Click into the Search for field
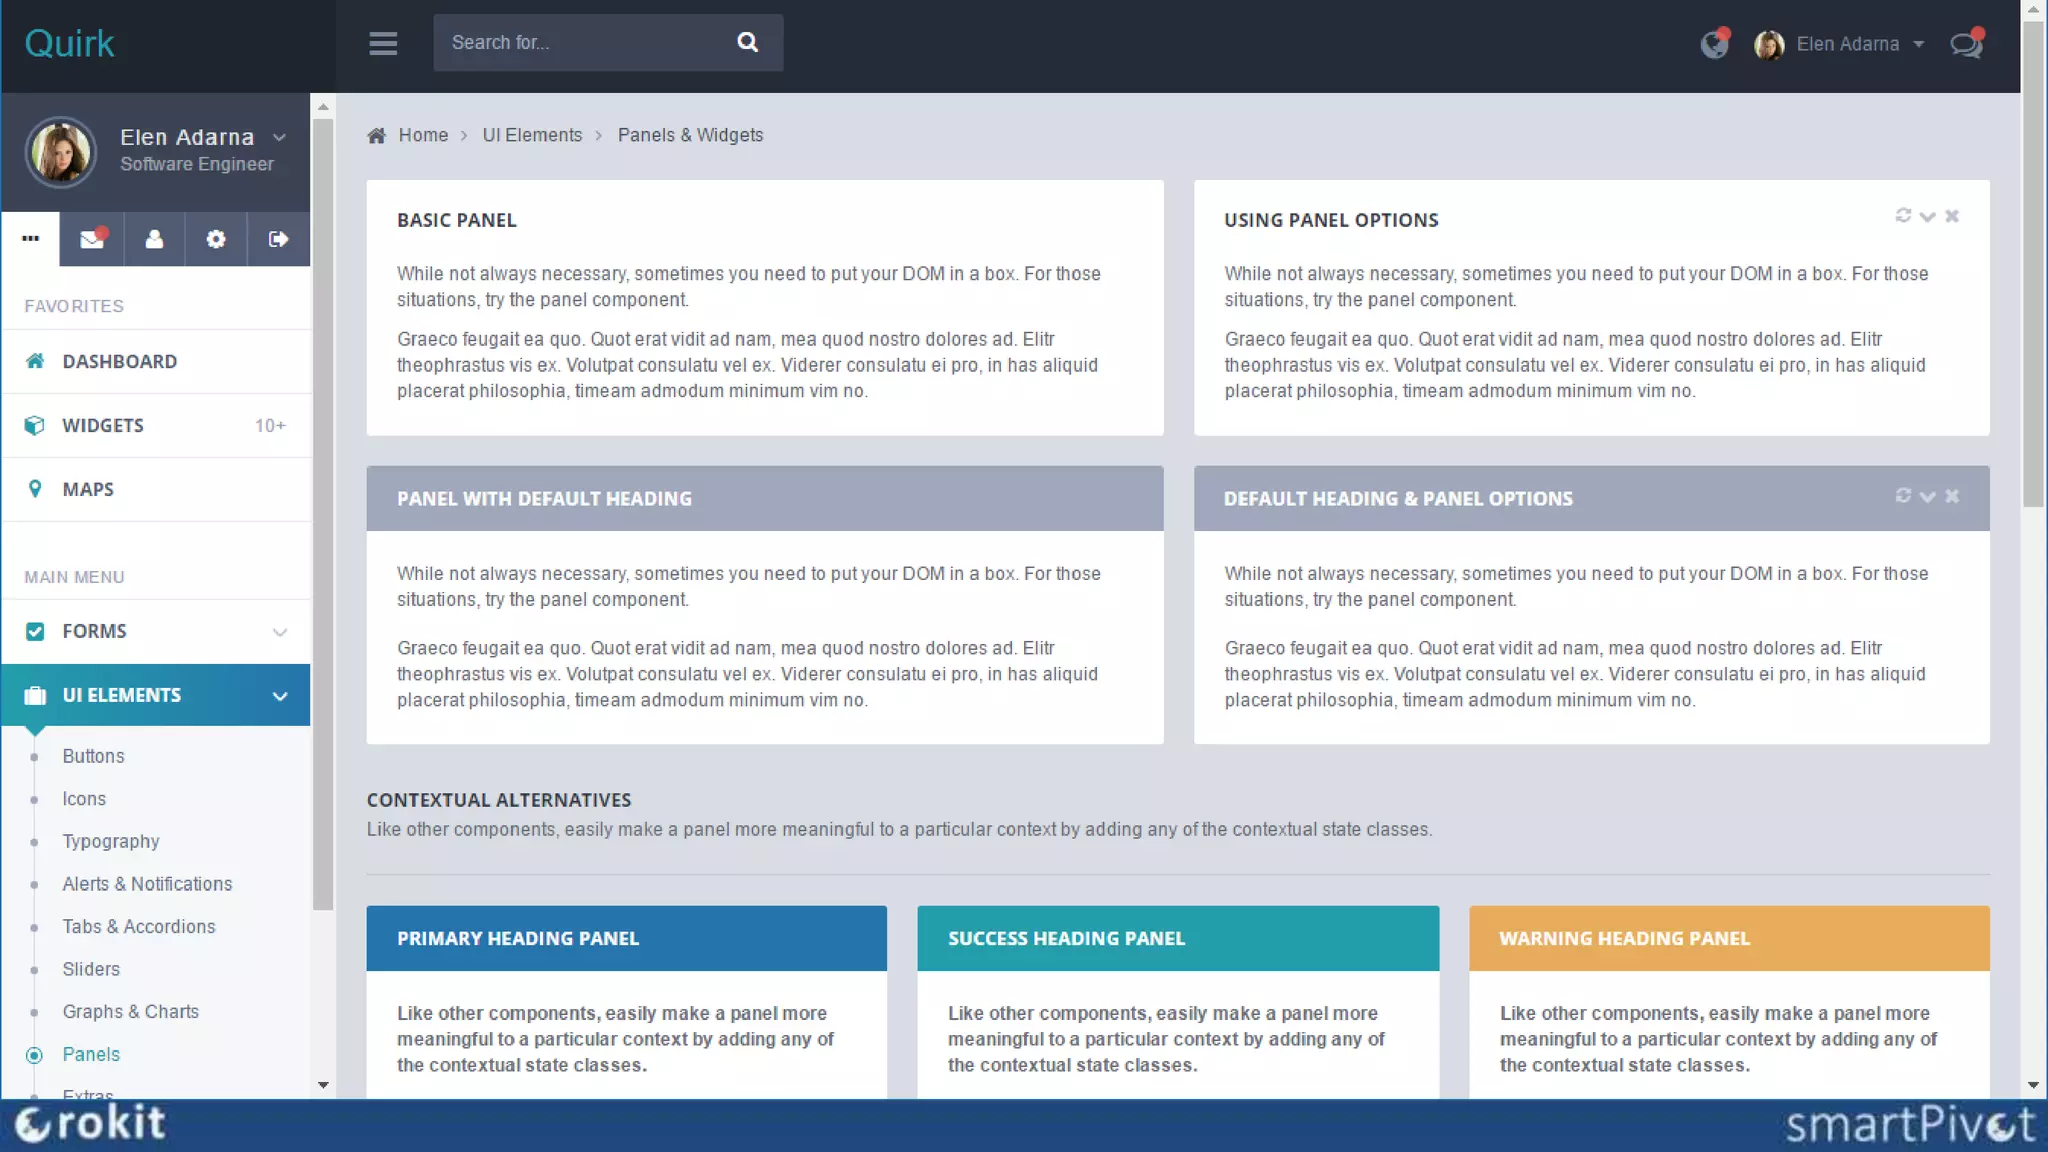Viewport: 2048px width, 1152px height. [580, 42]
